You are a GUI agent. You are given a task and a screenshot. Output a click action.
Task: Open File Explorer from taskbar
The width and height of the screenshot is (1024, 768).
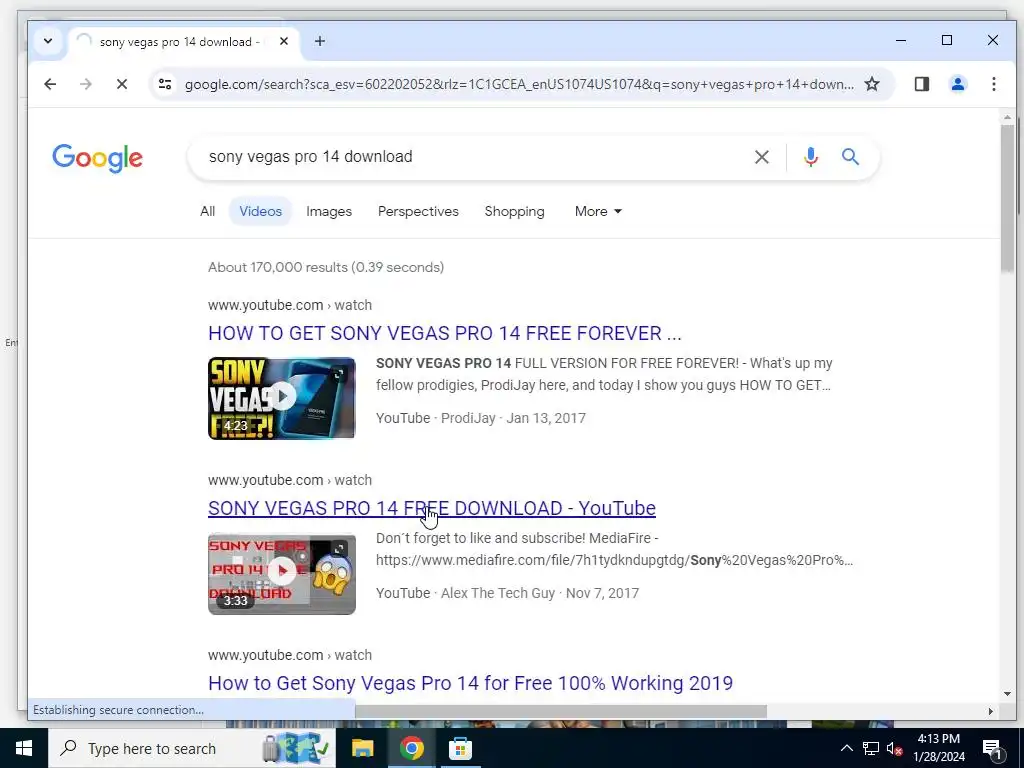(x=362, y=748)
